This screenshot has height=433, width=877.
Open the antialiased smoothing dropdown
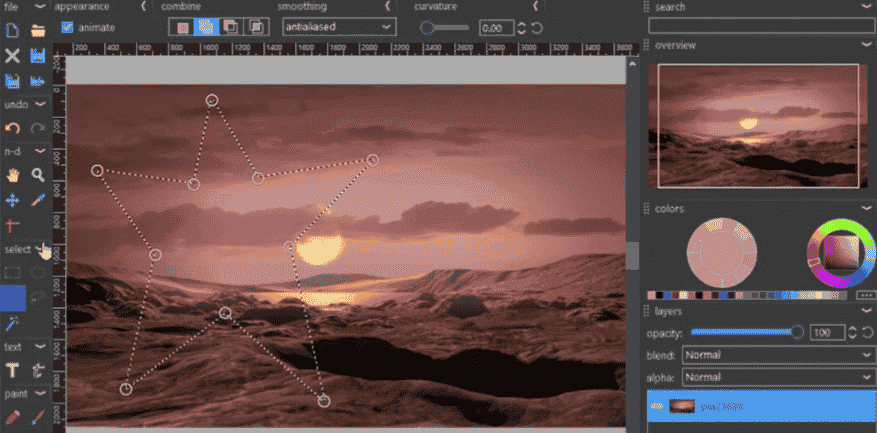(x=339, y=27)
